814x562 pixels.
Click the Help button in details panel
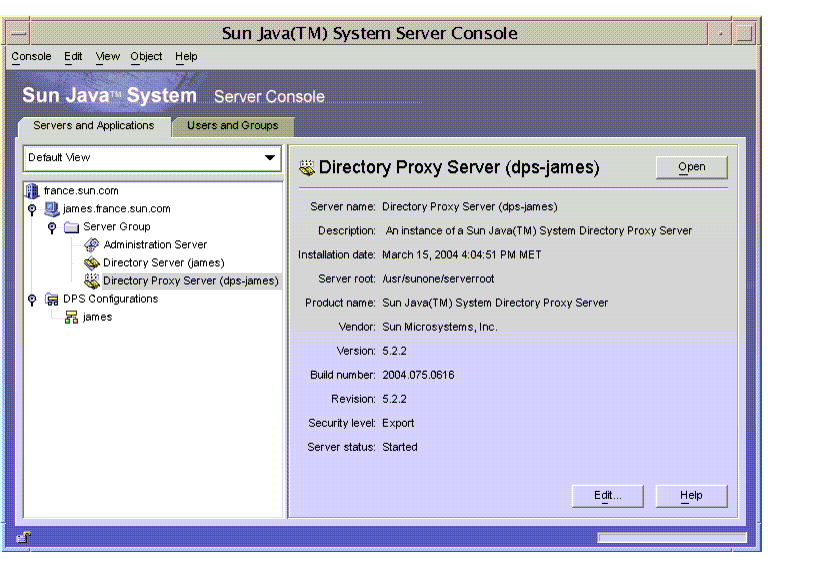coord(691,496)
